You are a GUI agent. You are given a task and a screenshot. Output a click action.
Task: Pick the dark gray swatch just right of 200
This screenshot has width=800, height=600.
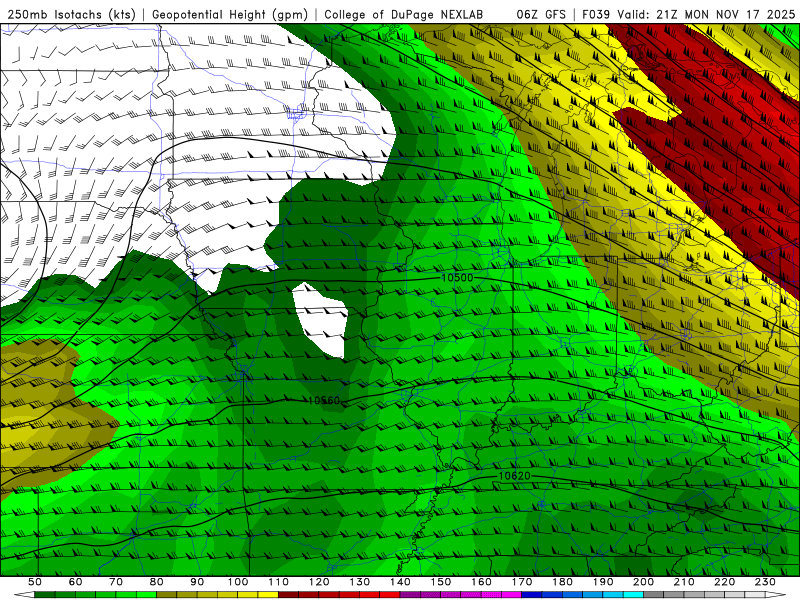tap(654, 595)
